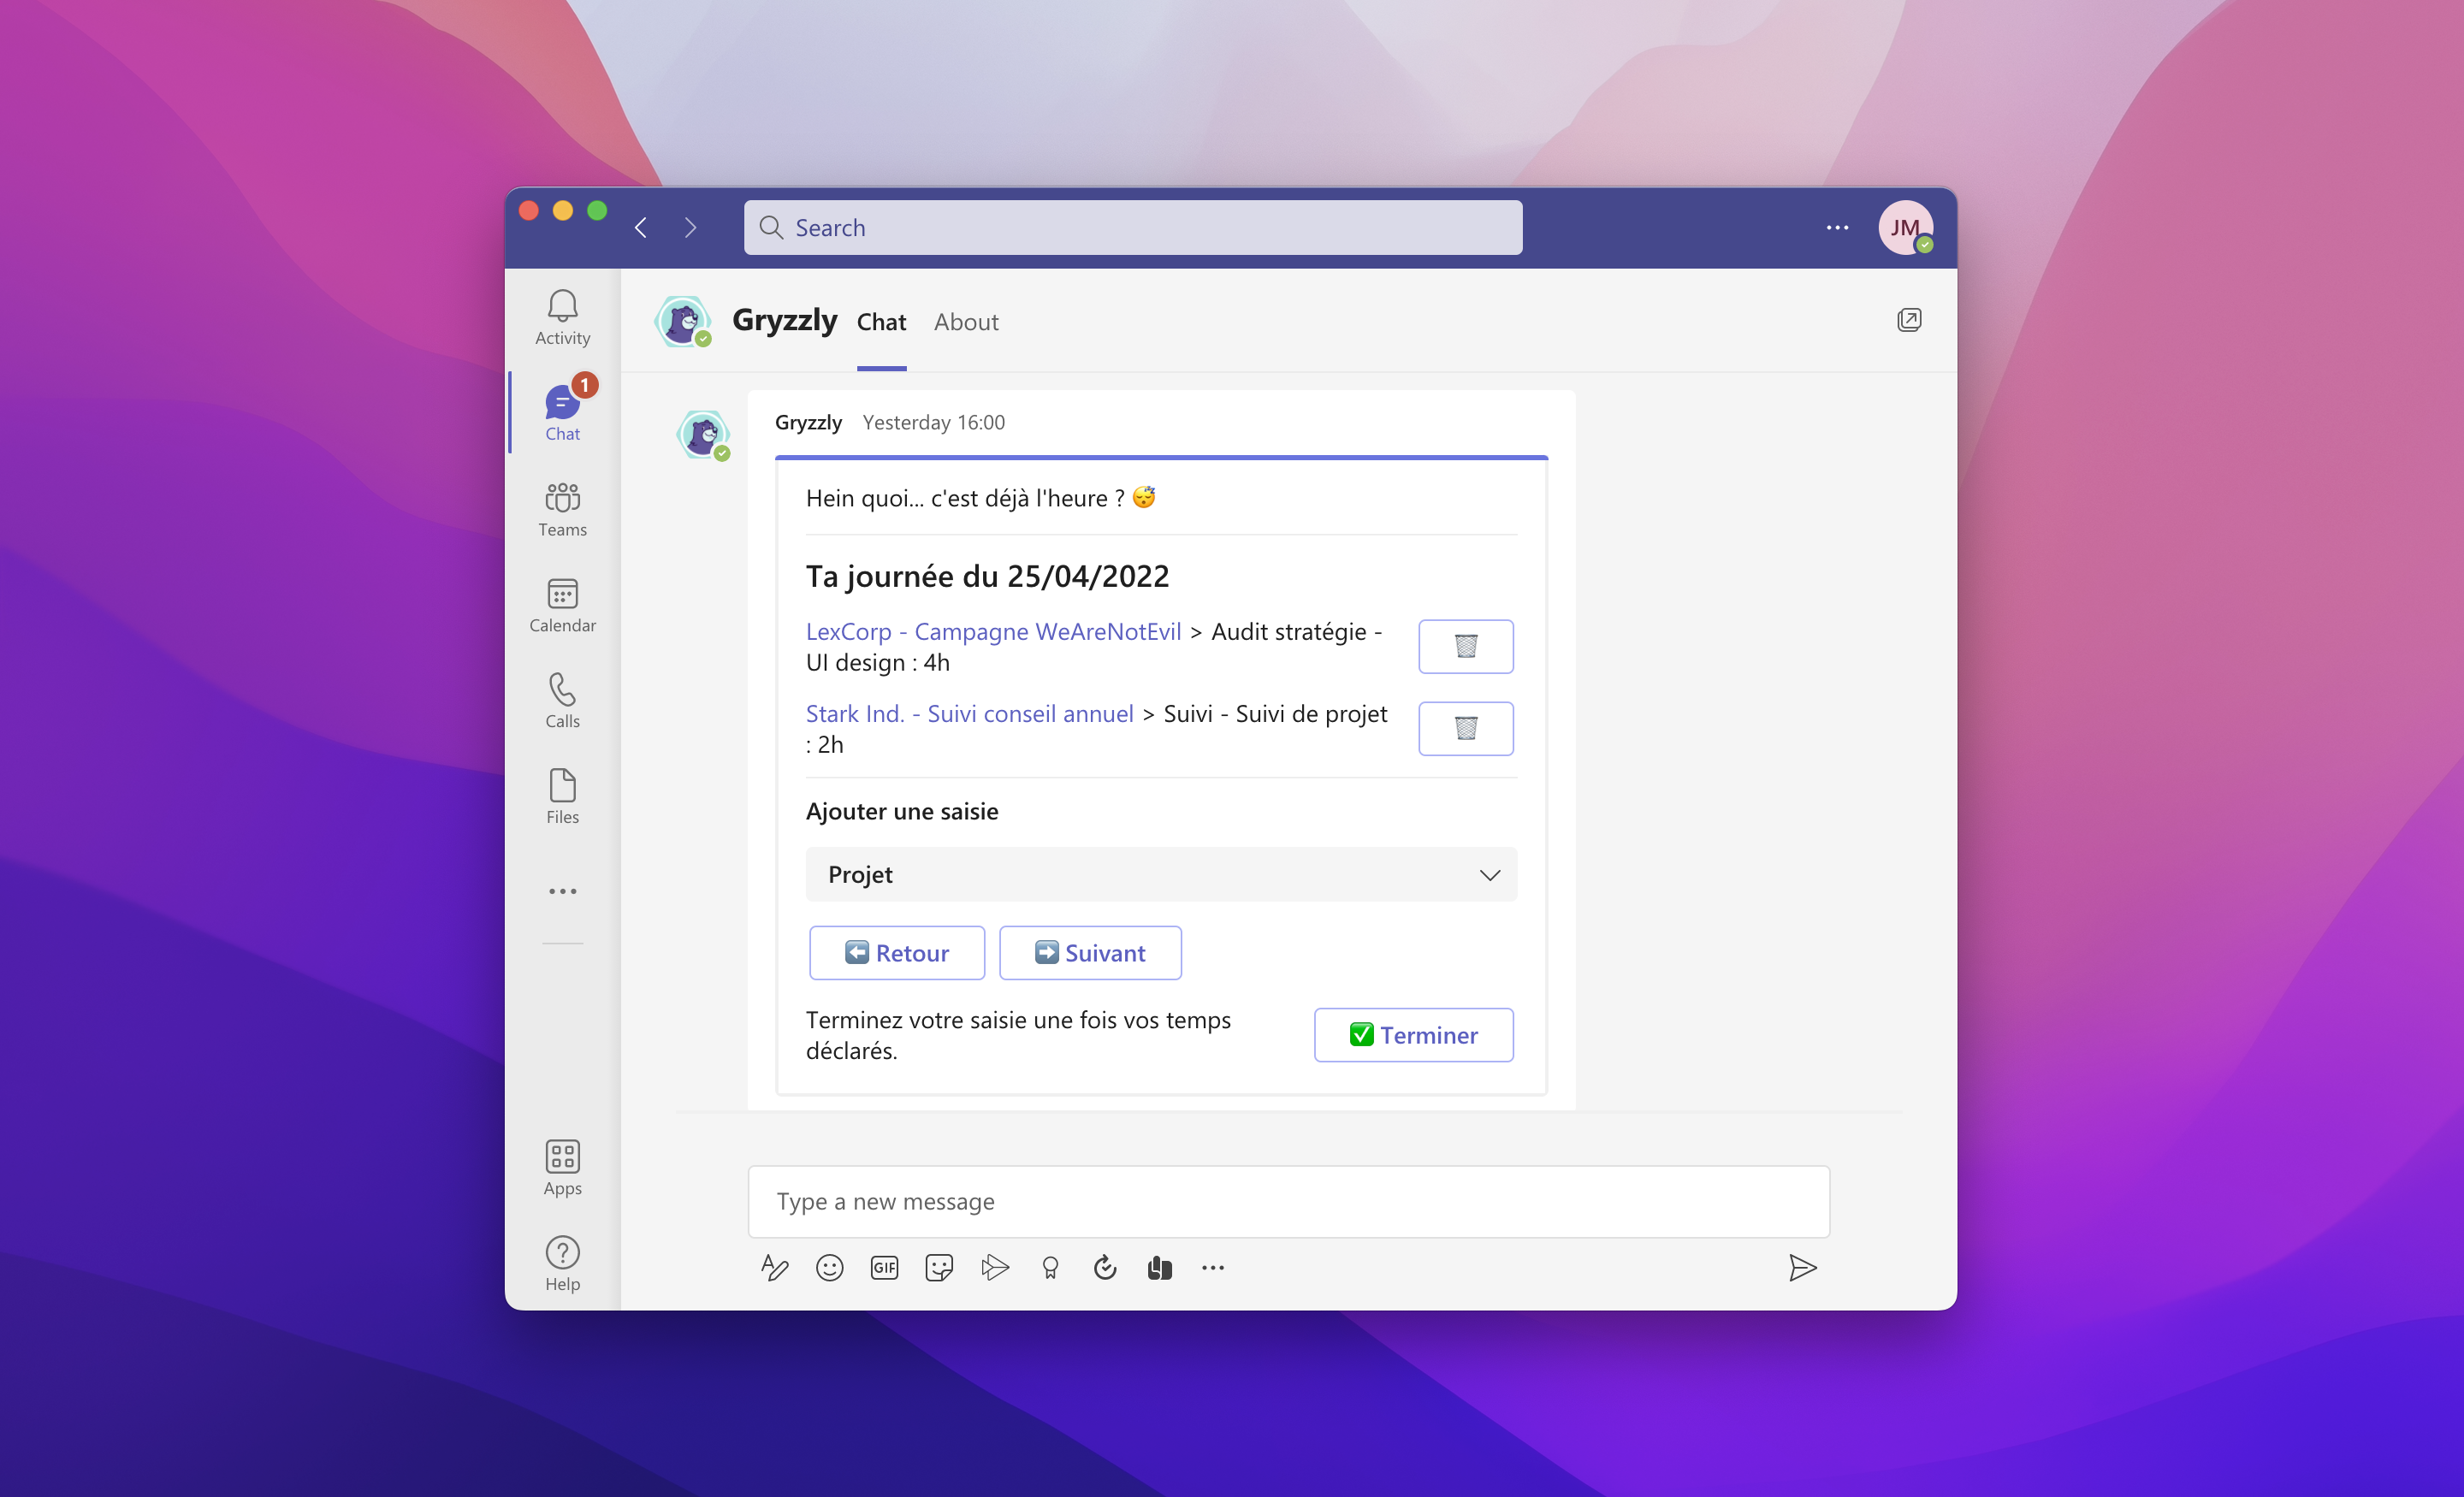Switch to the About tab
Viewport: 2464px width, 1497px height.
point(966,322)
